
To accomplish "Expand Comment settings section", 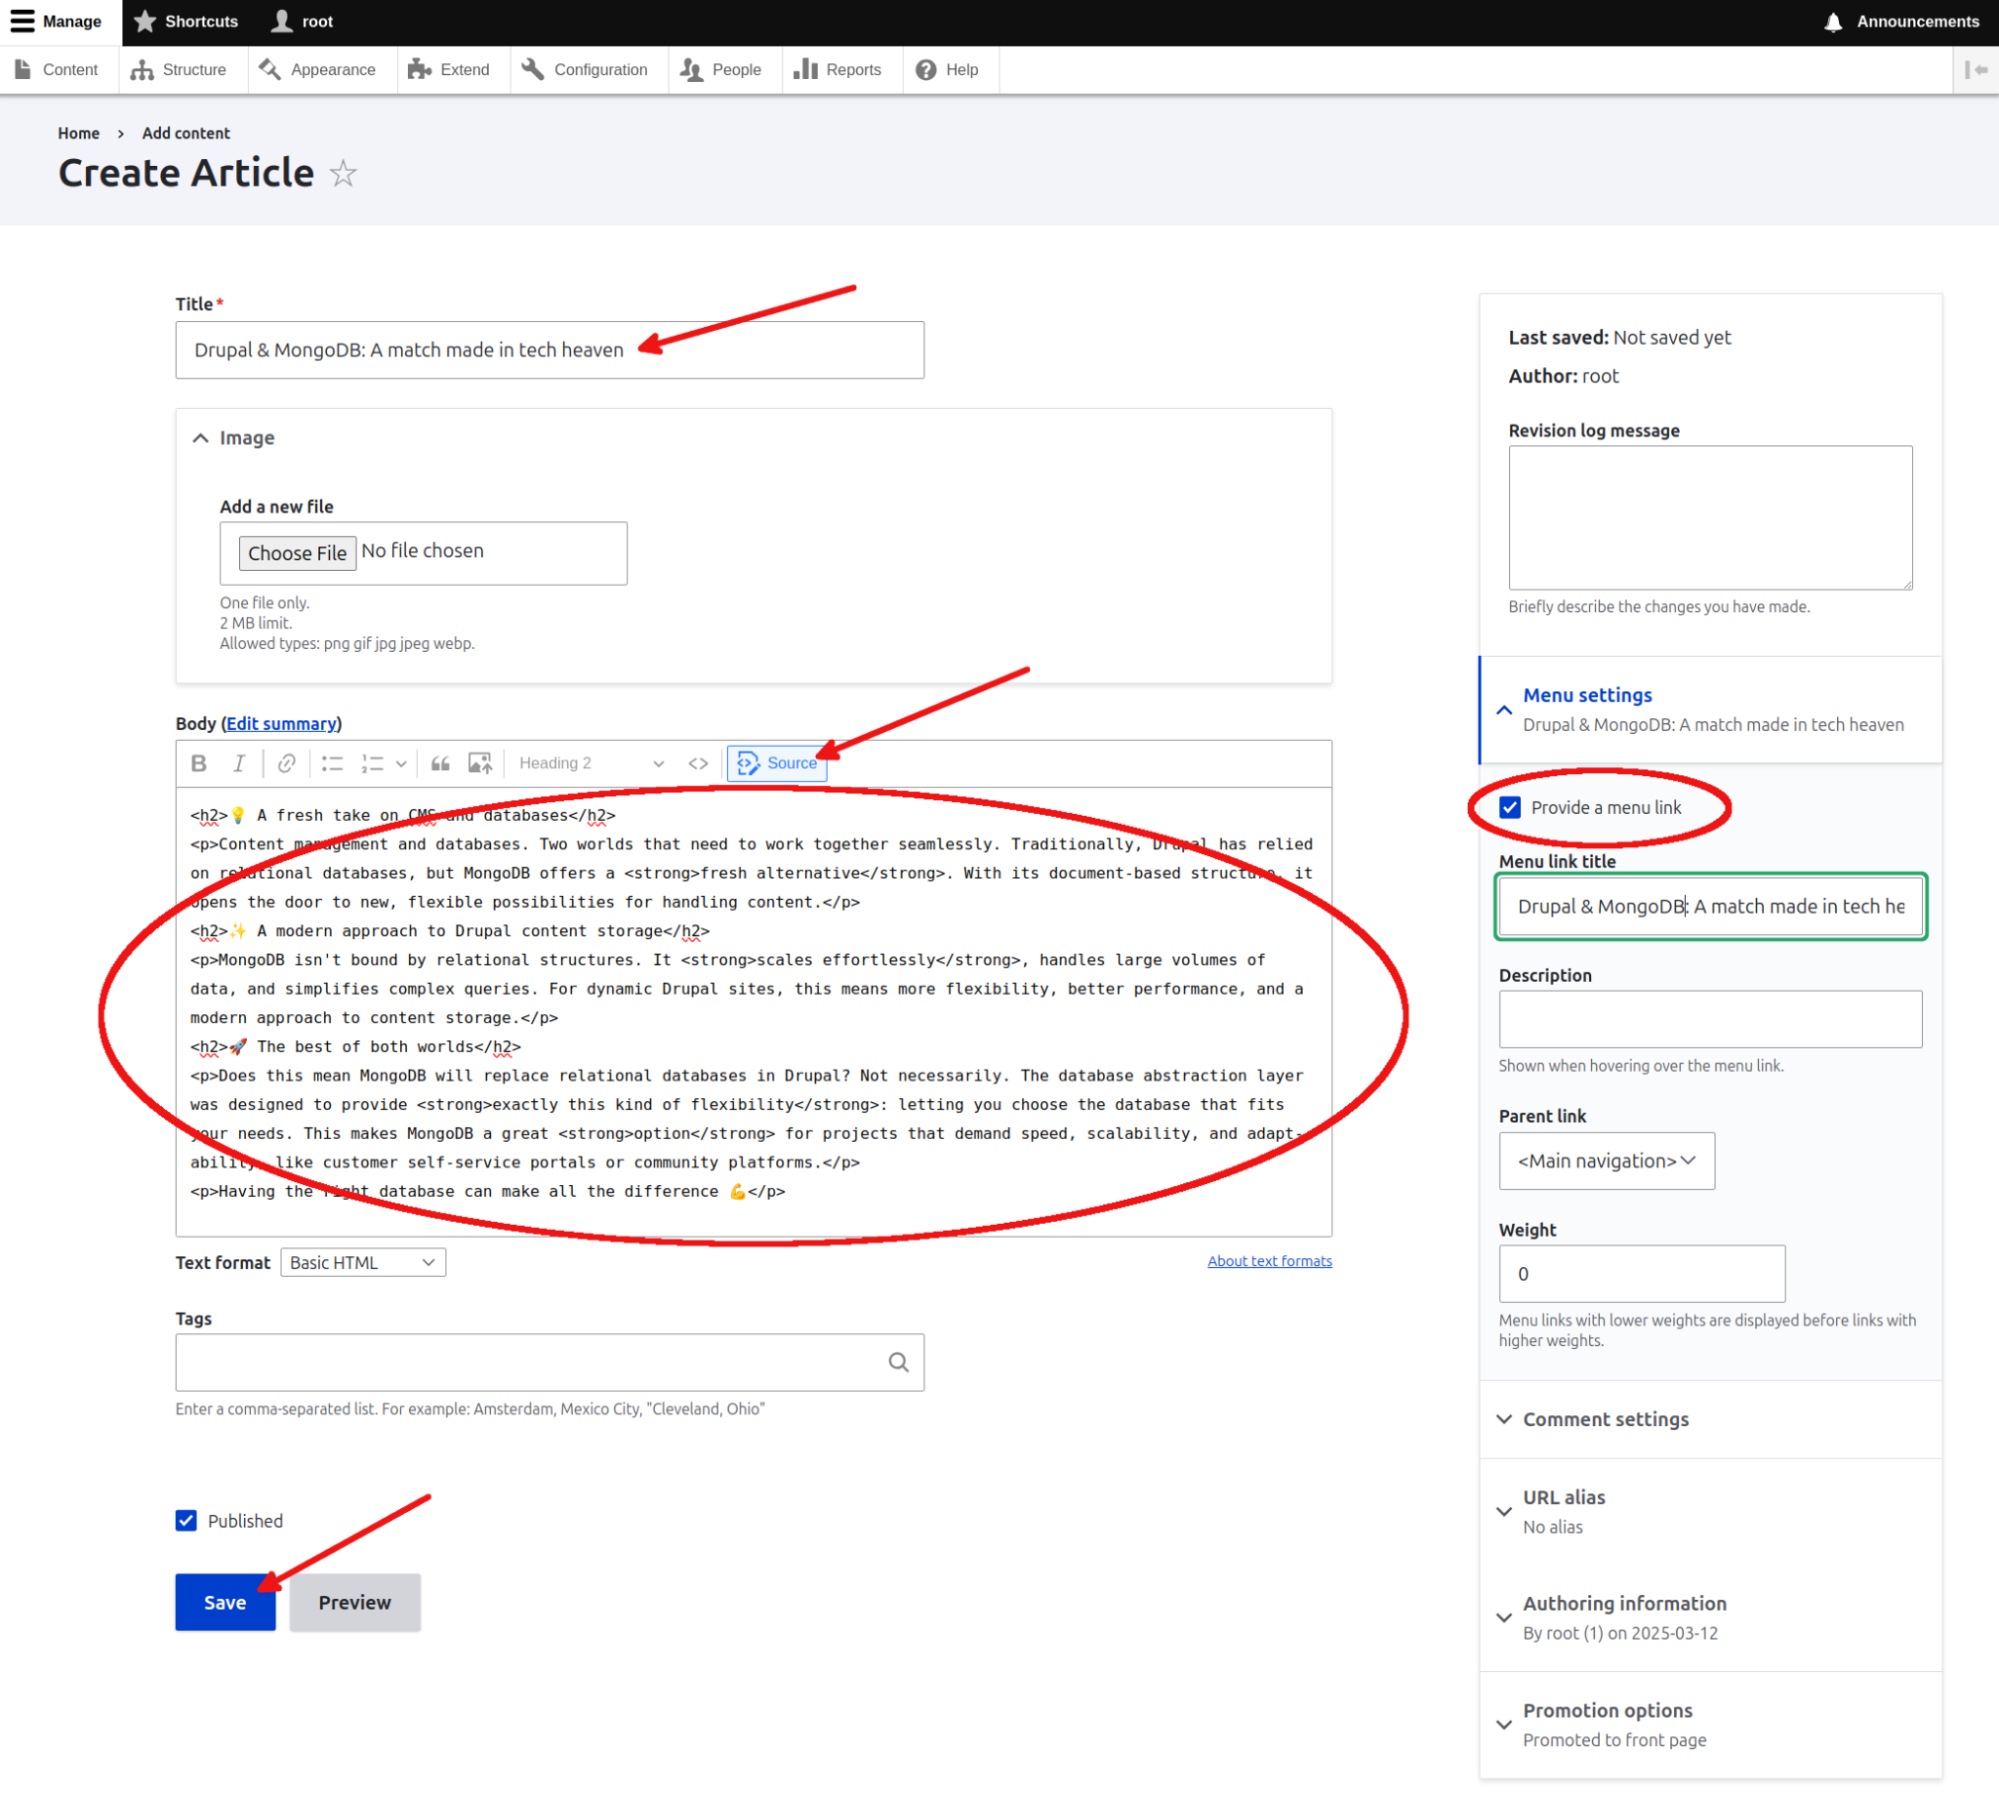I will pos(1710,1420).
